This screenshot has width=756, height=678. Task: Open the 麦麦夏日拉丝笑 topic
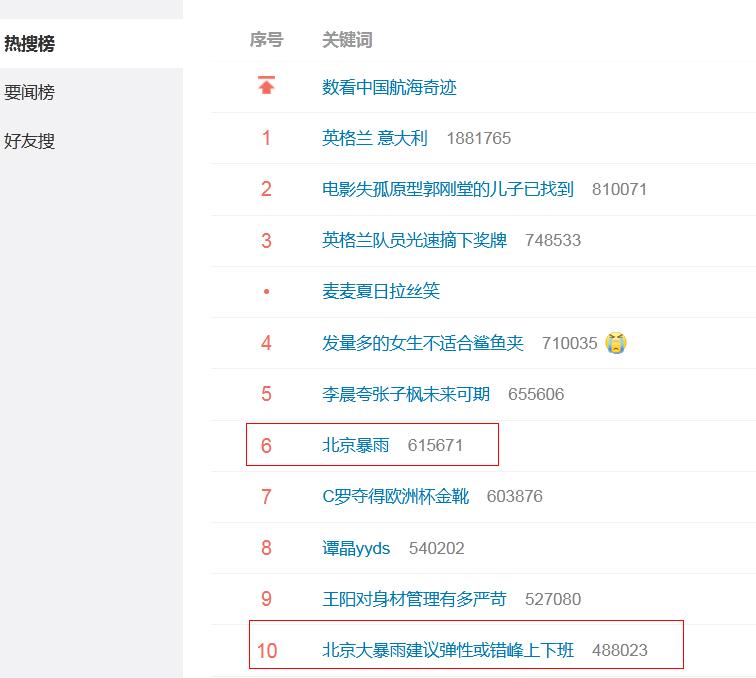pyautogui.click(x=380, y=291)
